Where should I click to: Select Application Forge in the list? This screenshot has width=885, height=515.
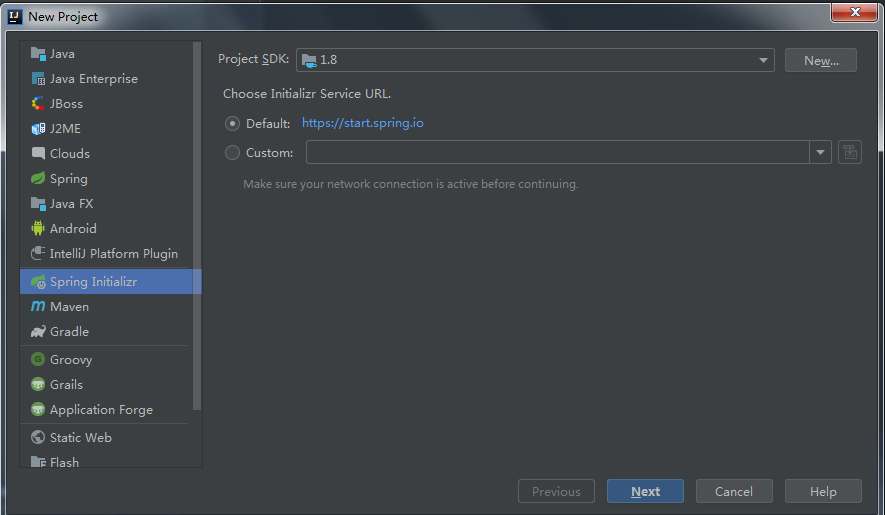(106, 409)
